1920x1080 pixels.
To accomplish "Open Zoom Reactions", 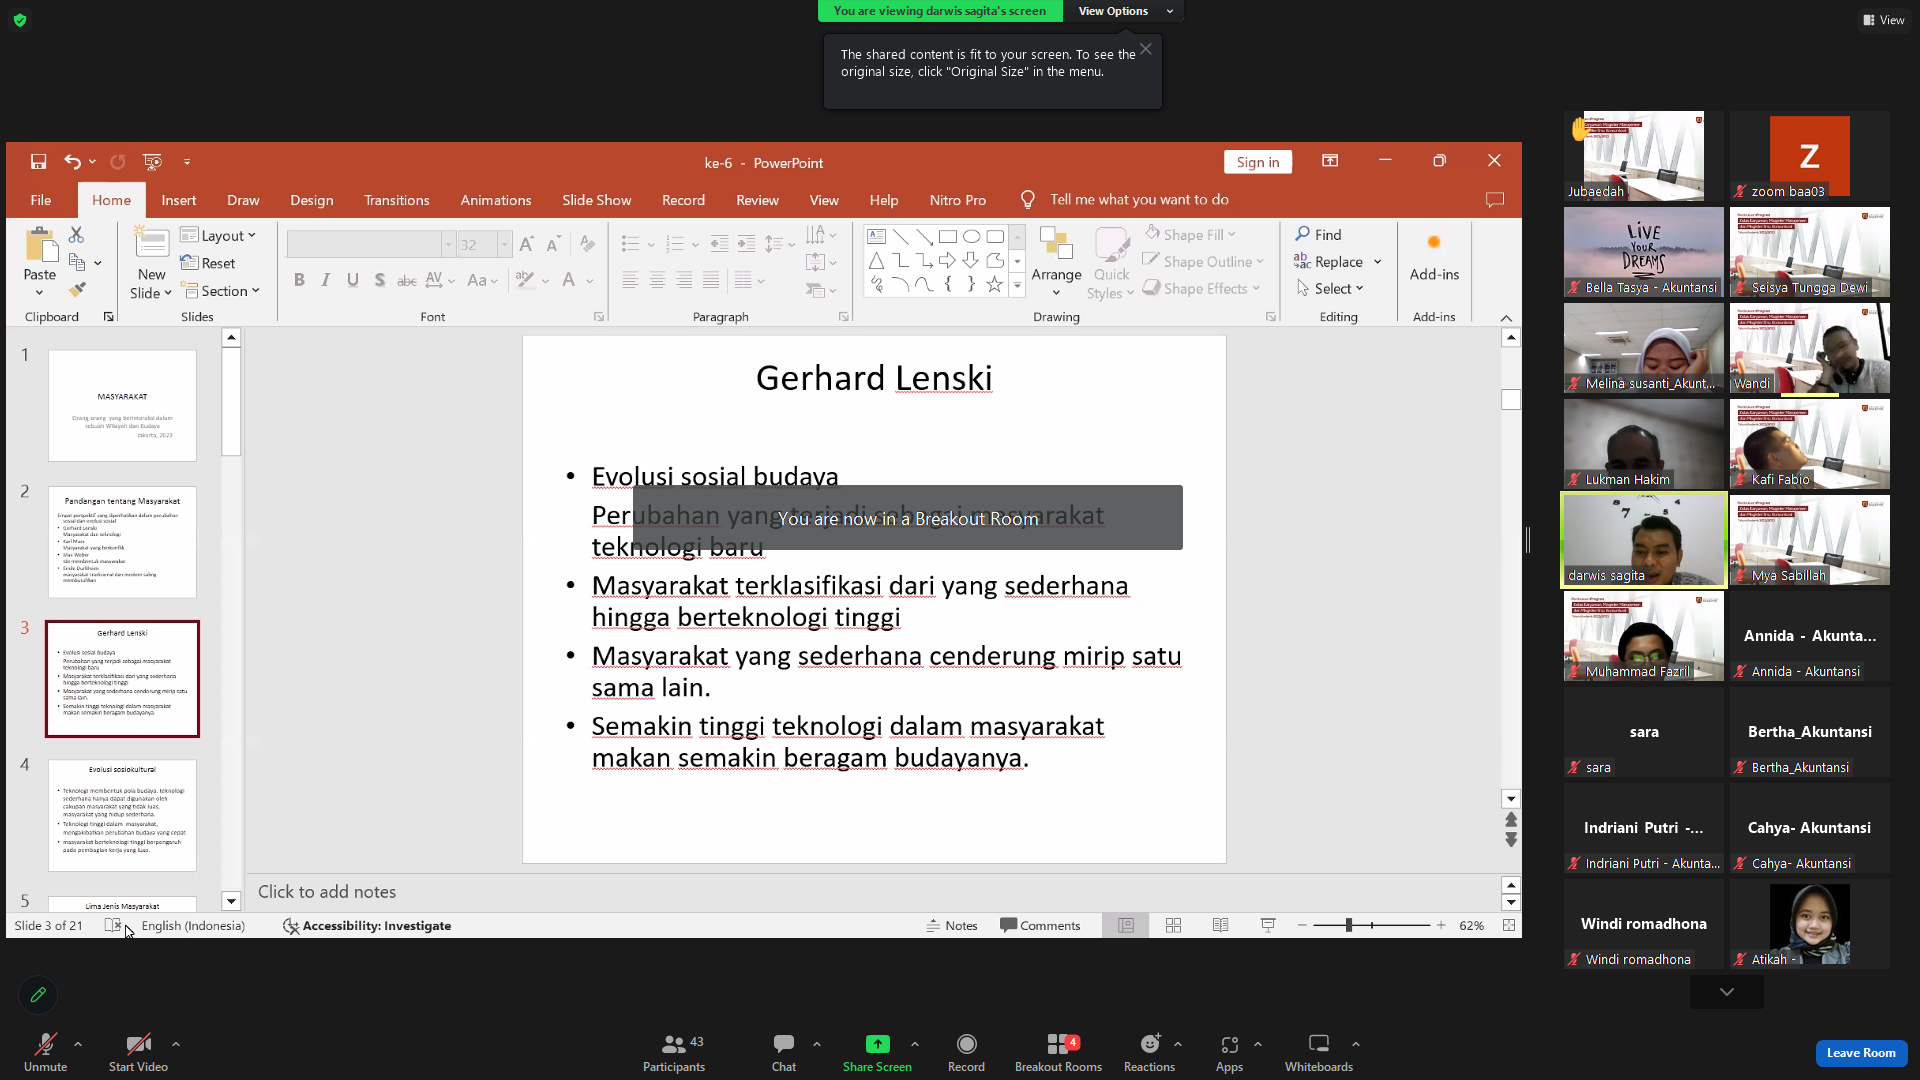I will (1150, 1053).
